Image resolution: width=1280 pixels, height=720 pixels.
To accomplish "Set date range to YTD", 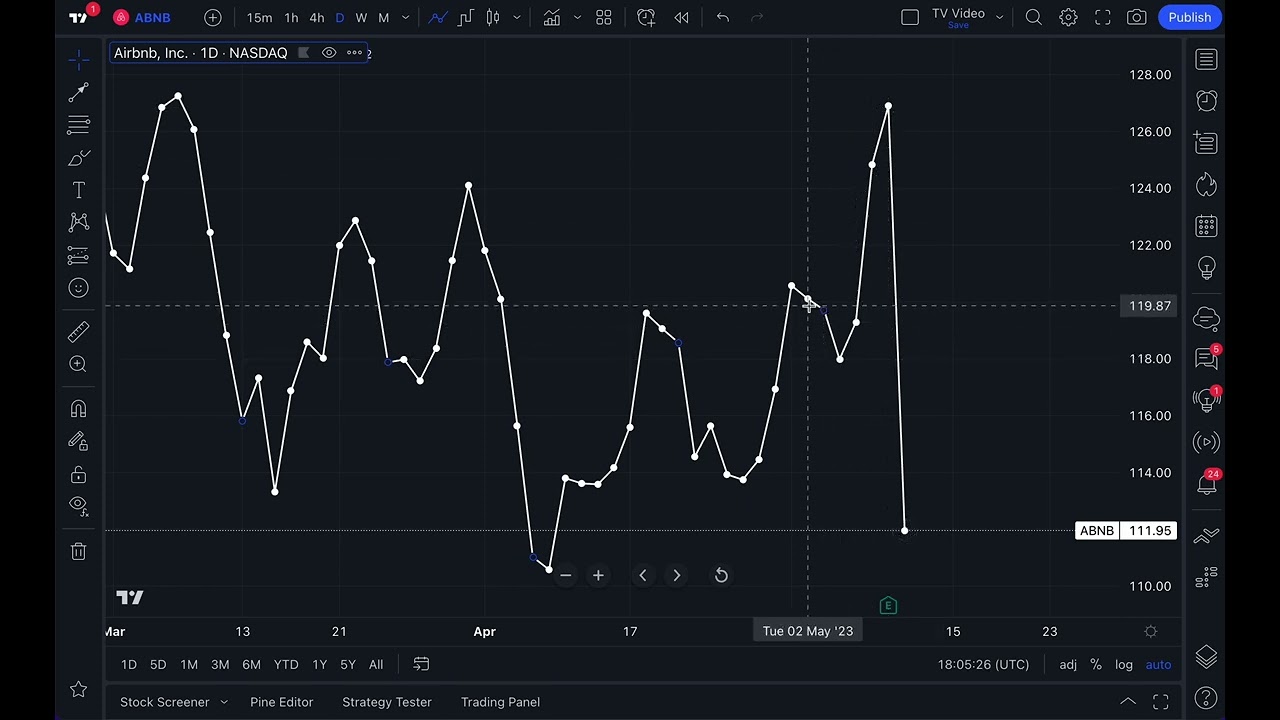I will pos(286,665).
